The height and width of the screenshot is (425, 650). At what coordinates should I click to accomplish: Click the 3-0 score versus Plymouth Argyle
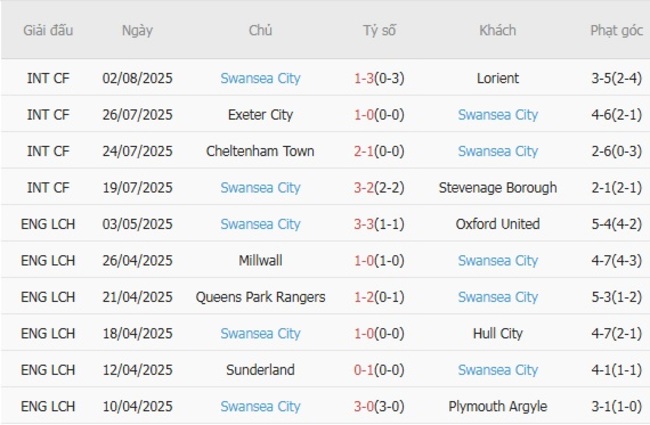pos(366,406)
